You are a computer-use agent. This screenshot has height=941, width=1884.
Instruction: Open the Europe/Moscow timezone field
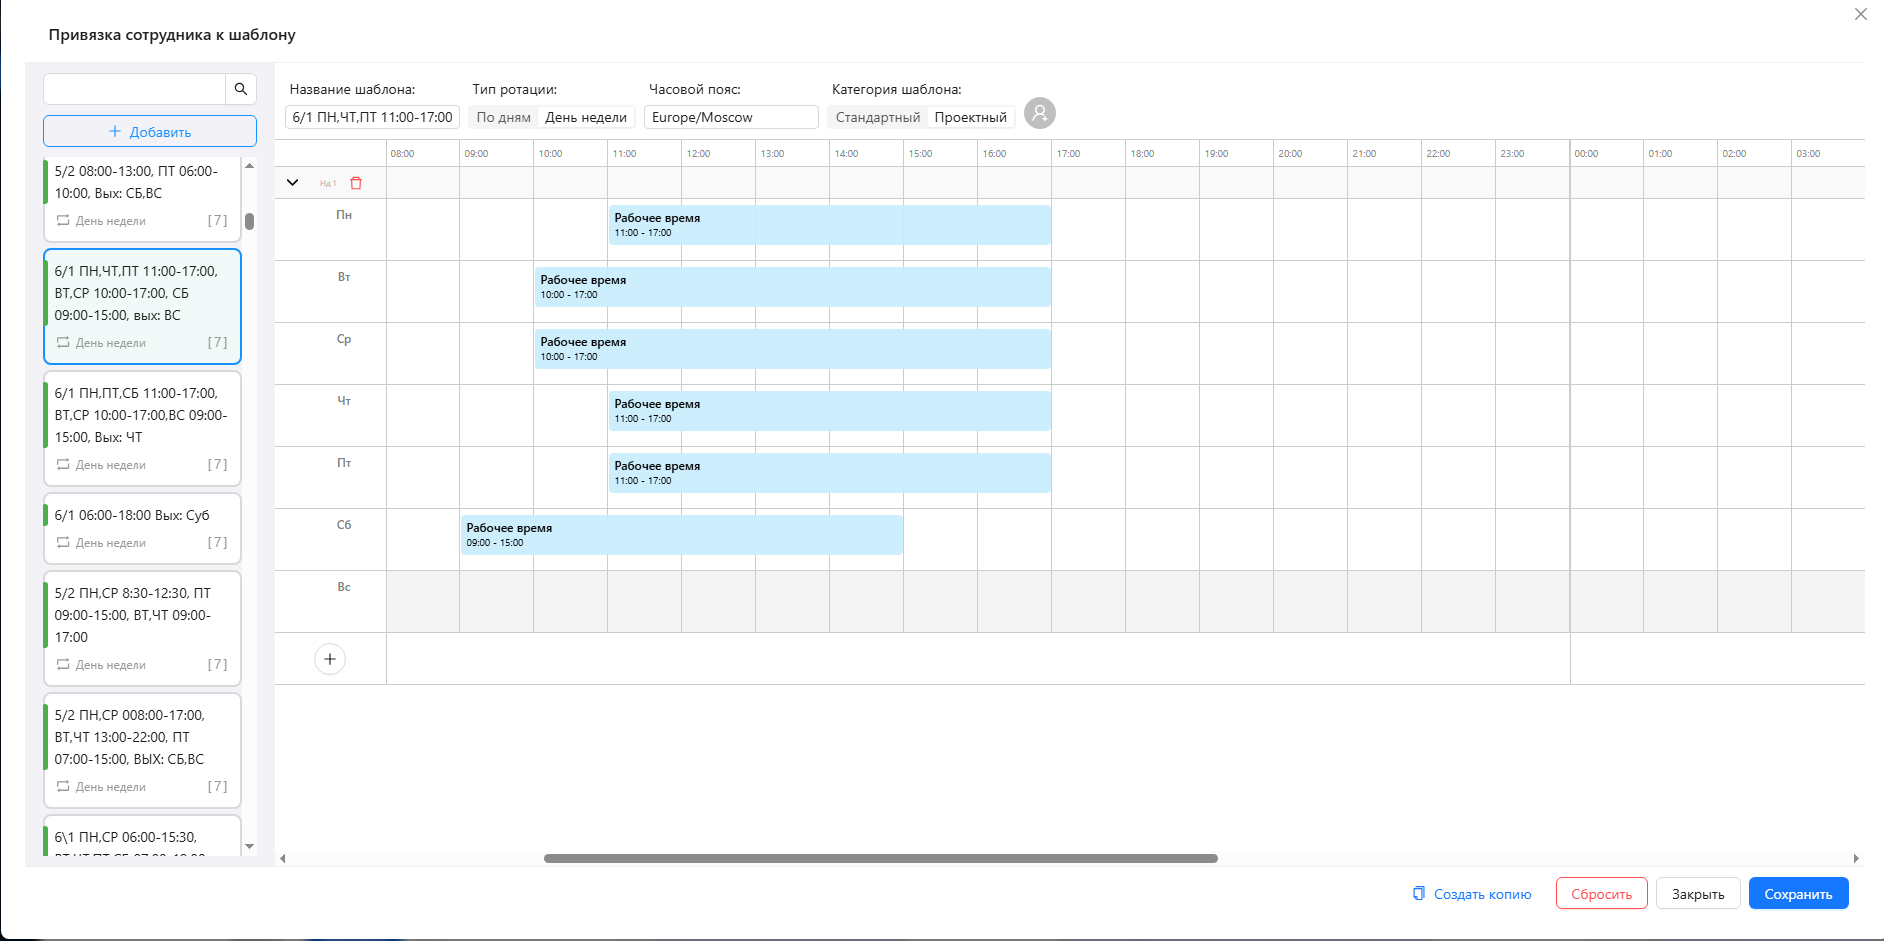731,117
